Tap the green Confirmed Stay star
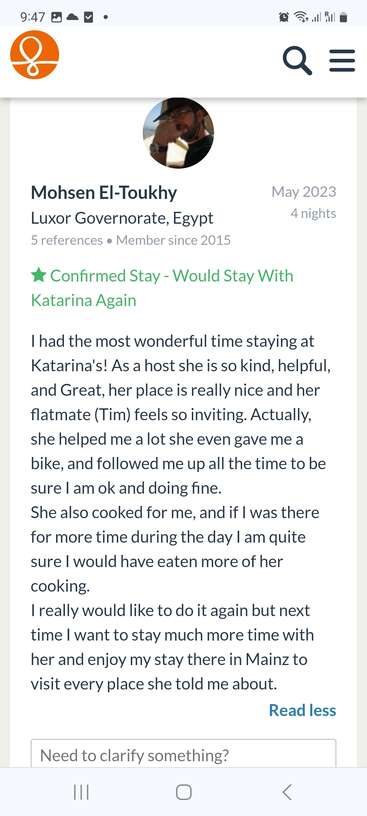The width and height of the screenshot is (367, 816). 39,275
